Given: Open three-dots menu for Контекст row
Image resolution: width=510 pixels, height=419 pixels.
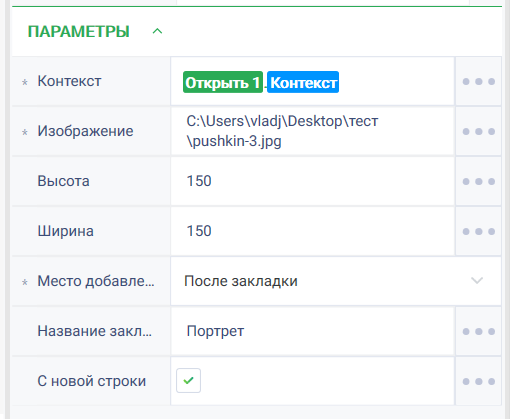Looking at the screenshot, I should pos(478,81).
